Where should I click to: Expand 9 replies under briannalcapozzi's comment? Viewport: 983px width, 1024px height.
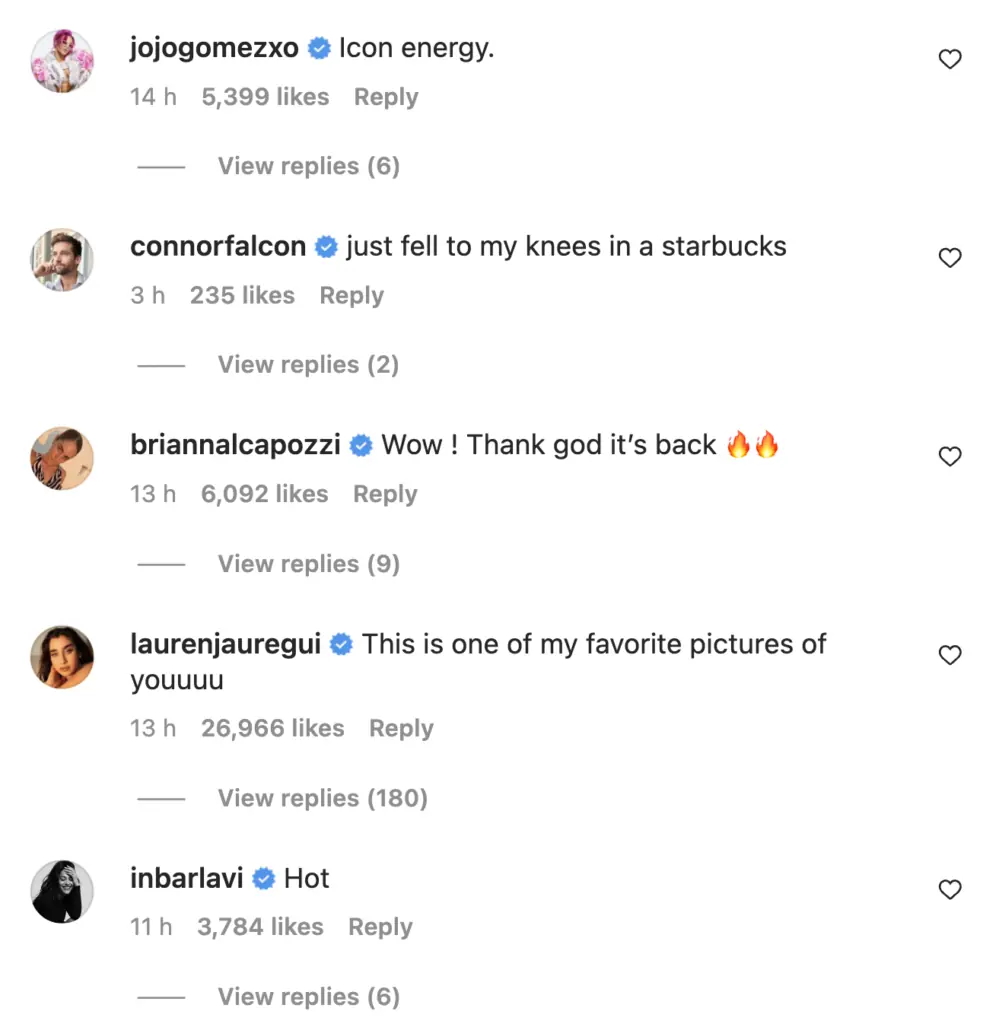click(308, 564)
